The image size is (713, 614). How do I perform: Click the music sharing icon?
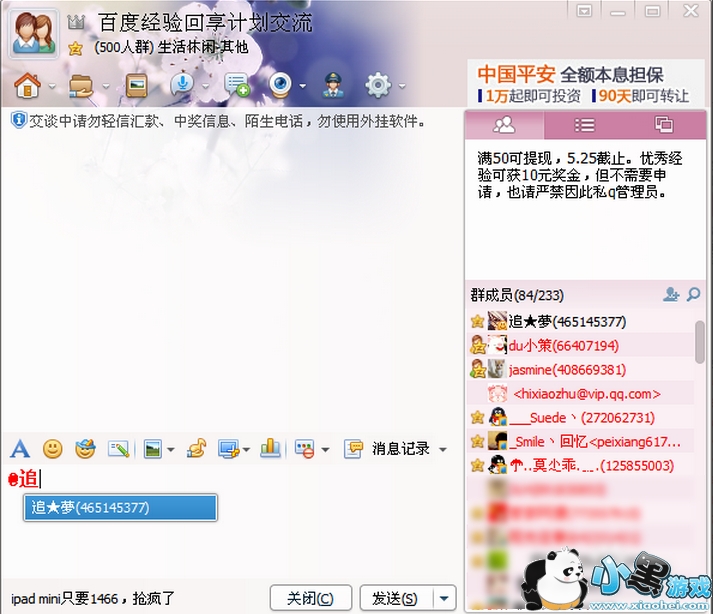tap(197, 449)
